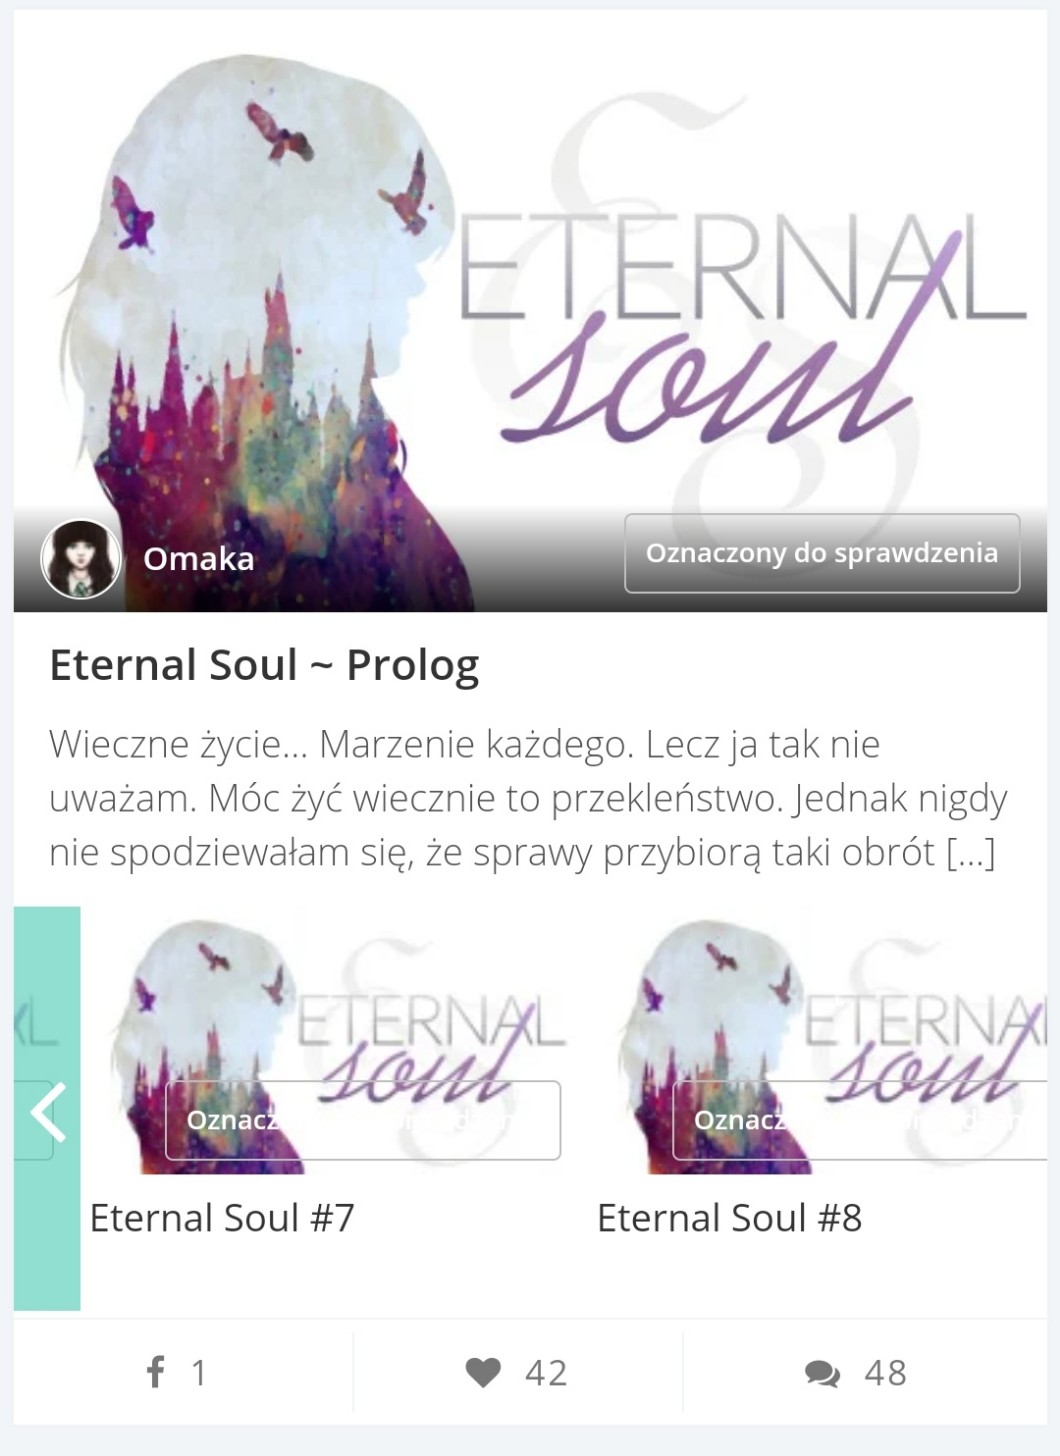The image size is (1060, 1456).
Task: Open comments via speech bubble icon
Action: click(x=822, y=1373)
